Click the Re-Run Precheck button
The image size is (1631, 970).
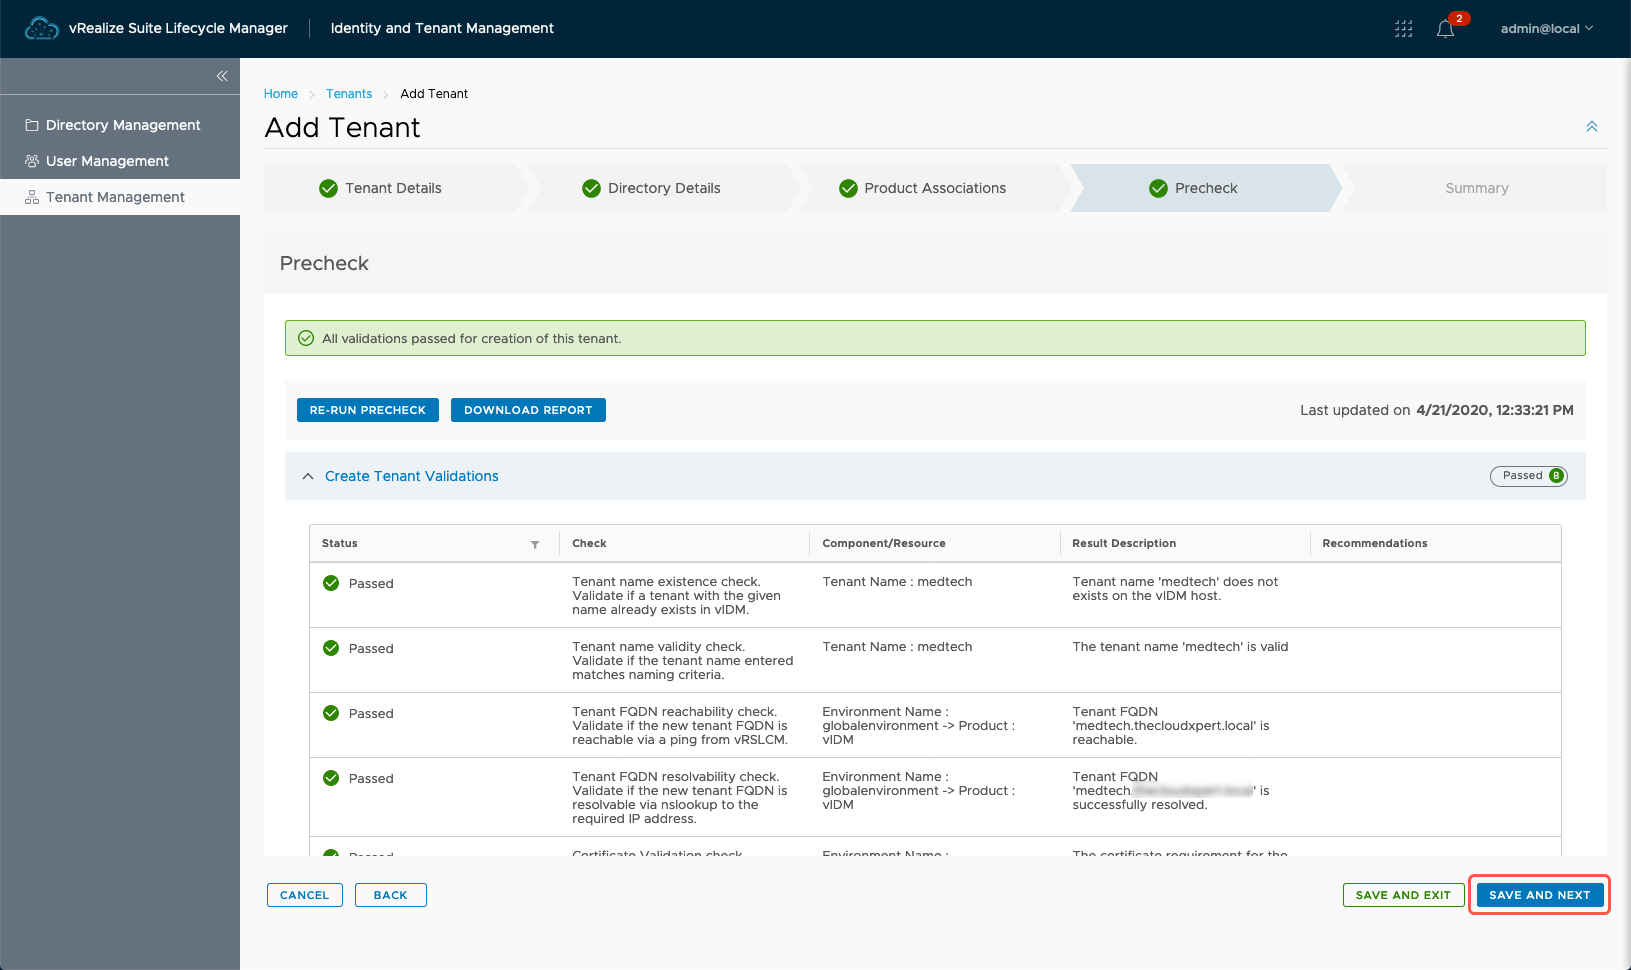[x=367, y=410]
